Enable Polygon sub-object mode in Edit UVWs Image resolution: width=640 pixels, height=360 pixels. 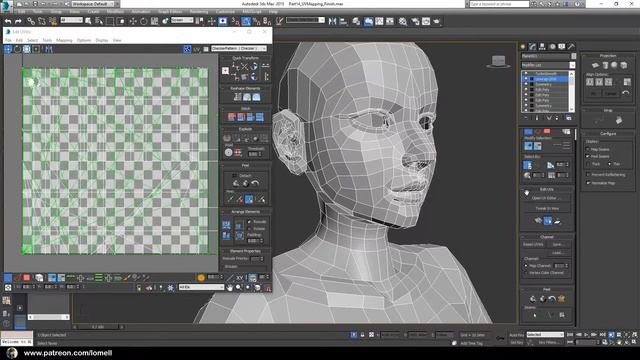coord(27,278)
